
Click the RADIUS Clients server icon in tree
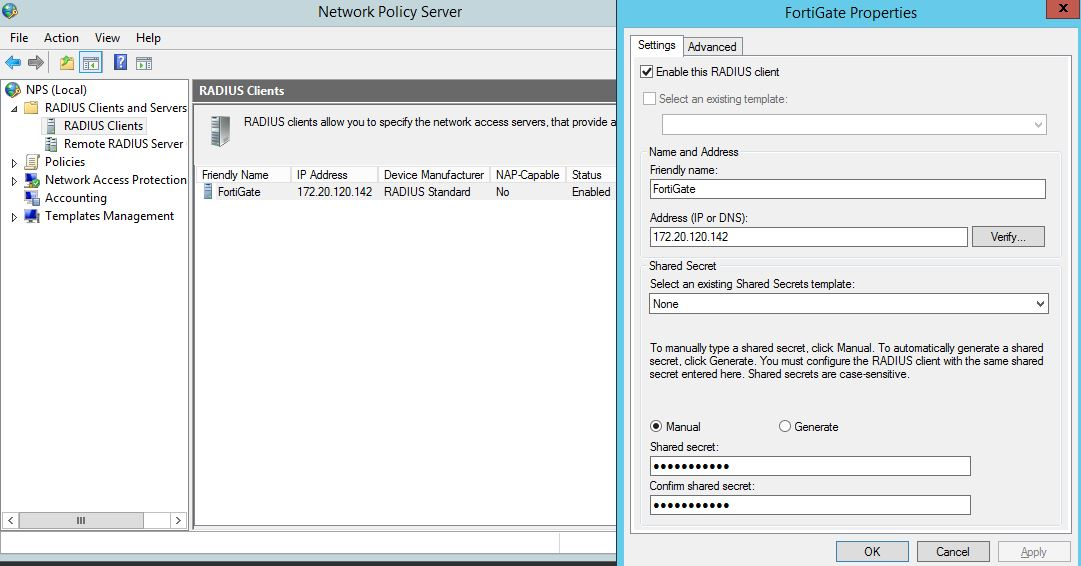pos(51,125)
